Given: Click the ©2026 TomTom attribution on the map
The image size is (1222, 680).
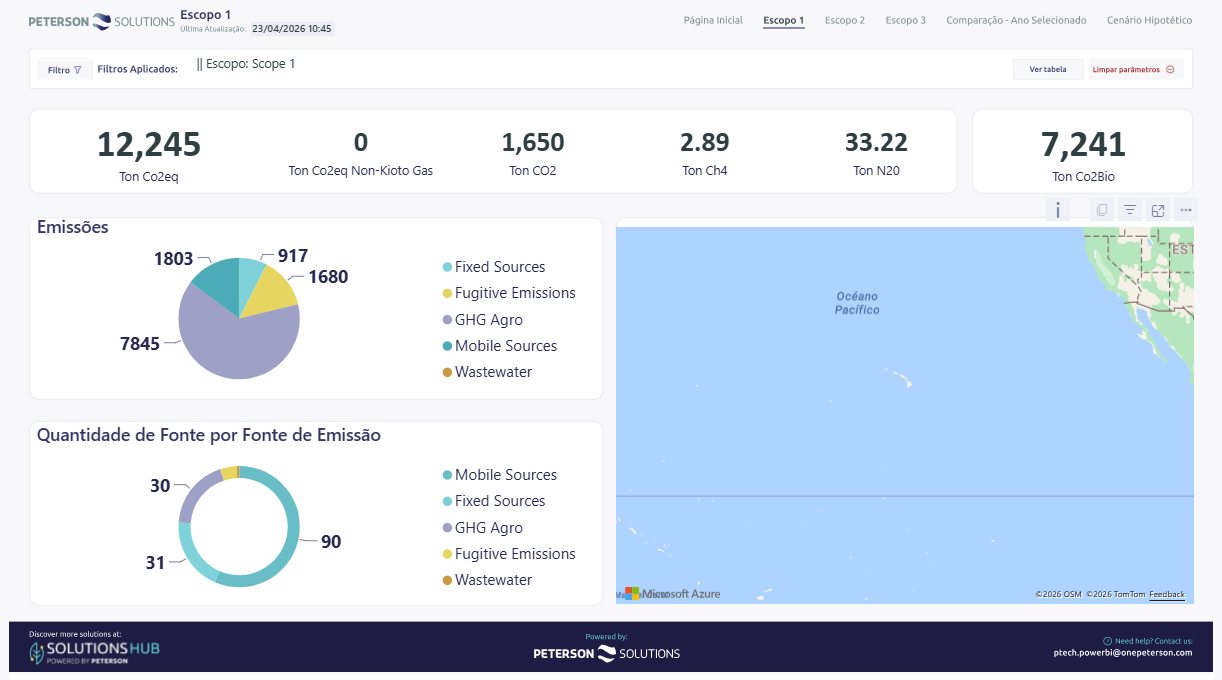Looking at the screenshot, I should [x=1116, y=594].
